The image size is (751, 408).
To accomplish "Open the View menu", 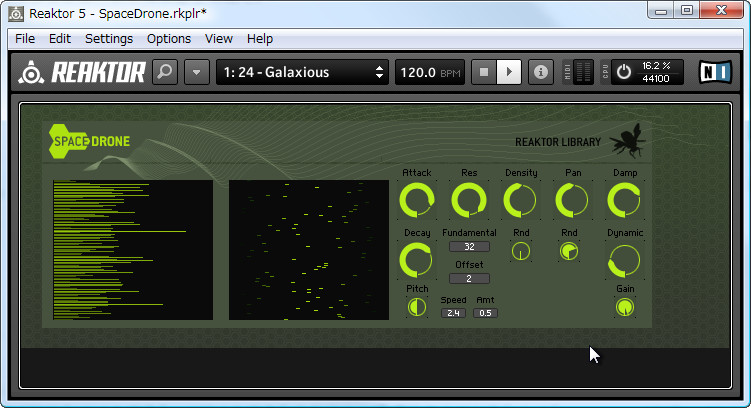I will tap(218, 39).
